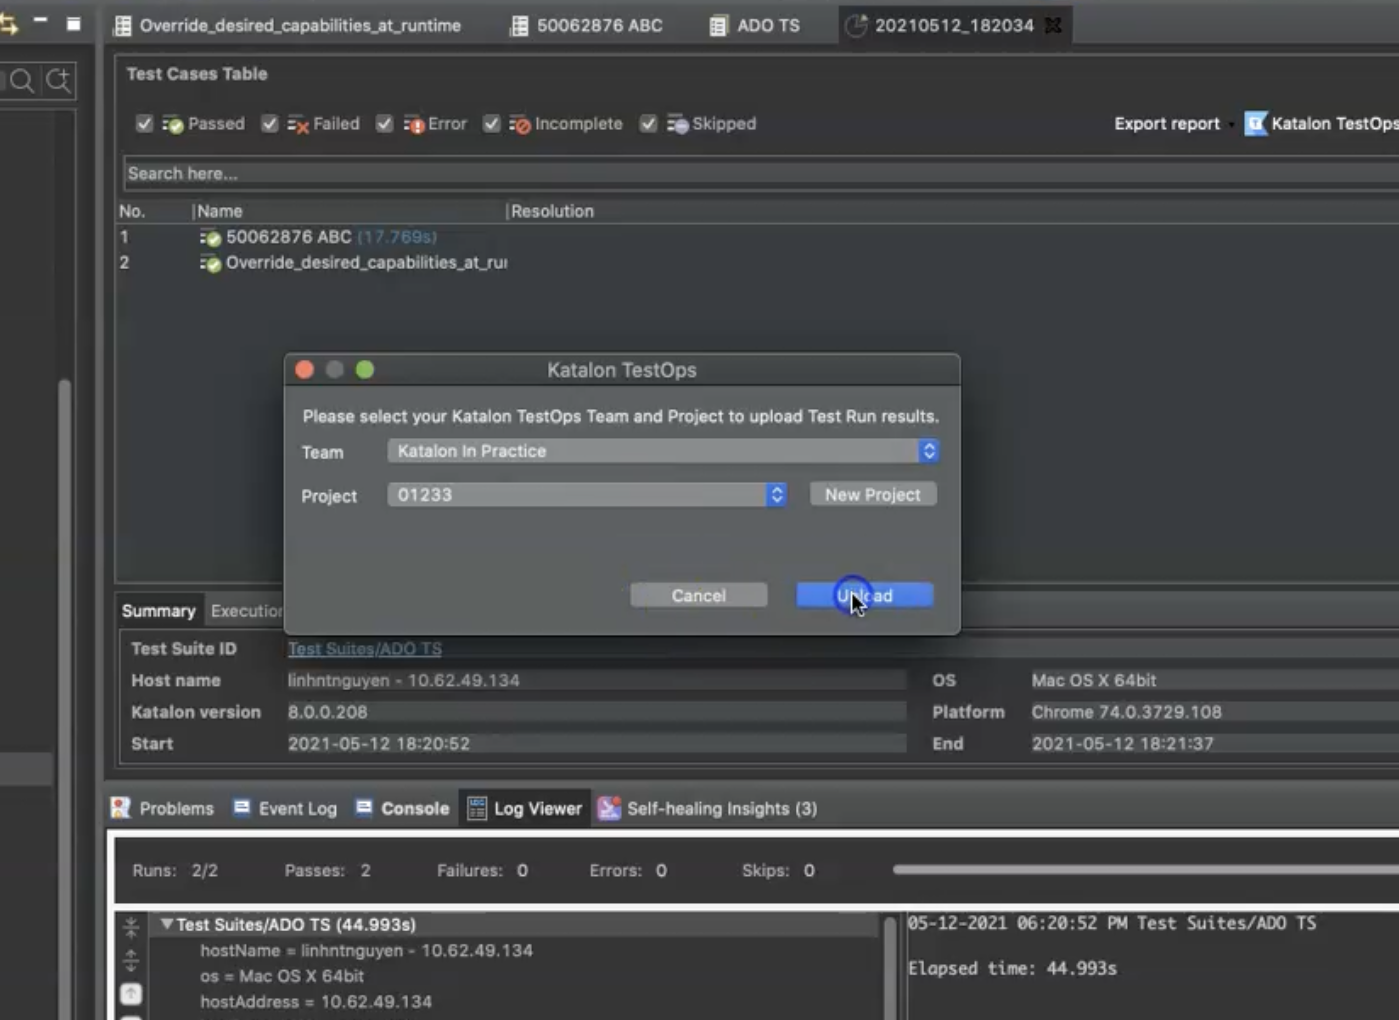
Task: Click the Console panel icon
Action: [x=362, y=808]
